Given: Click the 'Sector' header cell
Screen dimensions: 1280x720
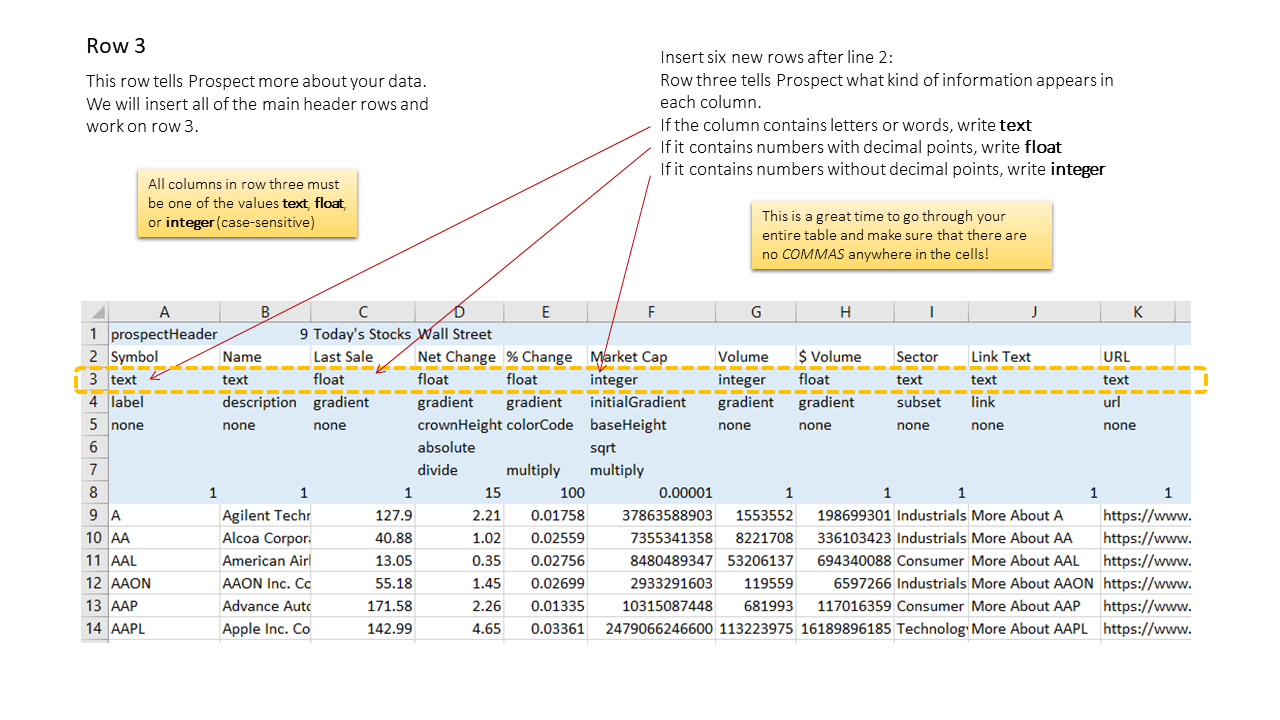Looking at the screenshot, I should [931, 357].
